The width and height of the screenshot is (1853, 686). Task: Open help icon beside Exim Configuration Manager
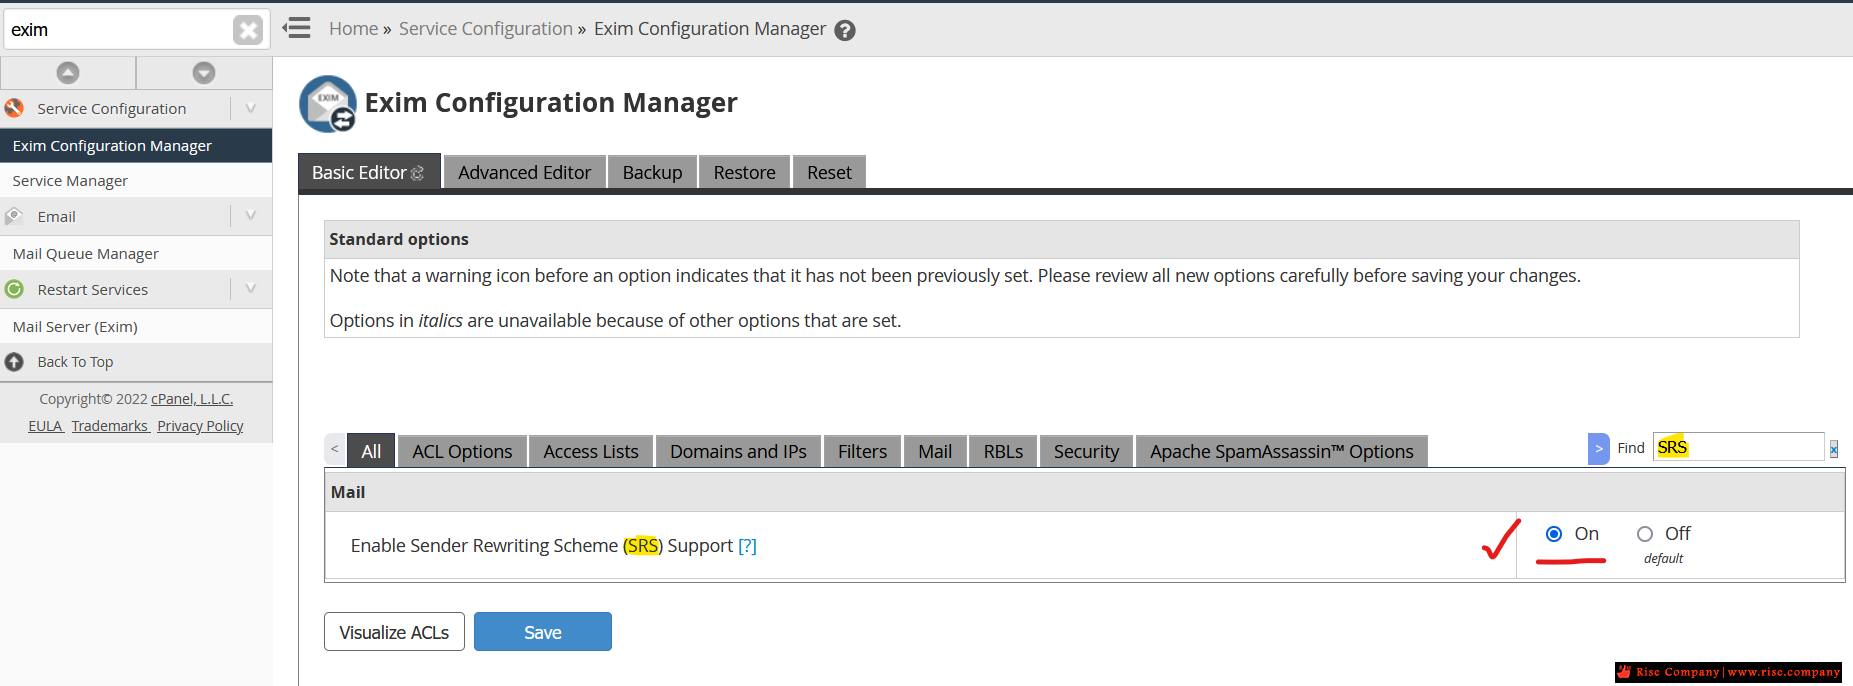point(845,30)
